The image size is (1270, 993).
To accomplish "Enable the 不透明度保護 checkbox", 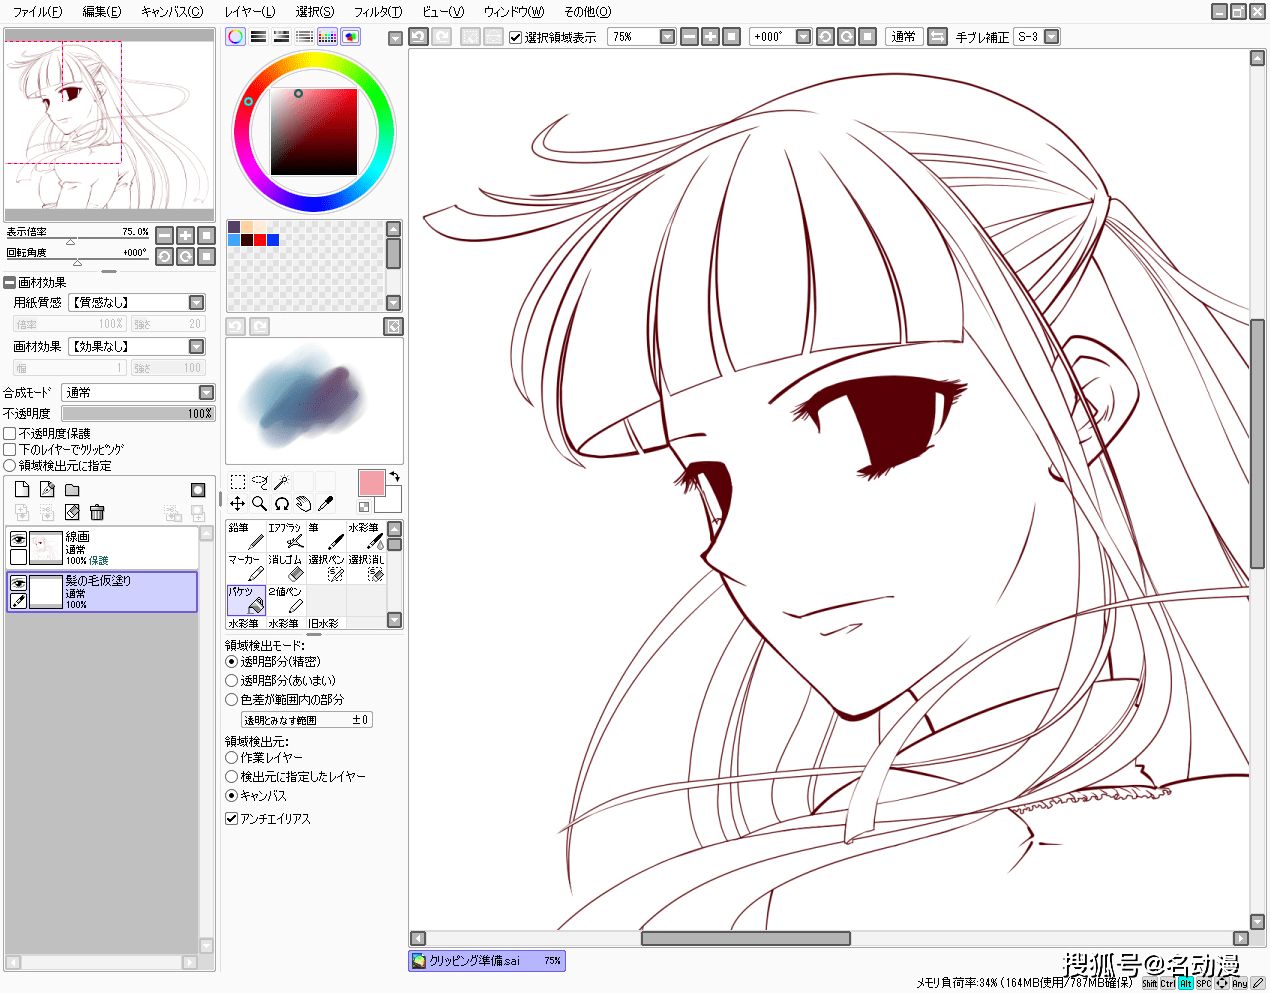I will click(x=10, y=434).
